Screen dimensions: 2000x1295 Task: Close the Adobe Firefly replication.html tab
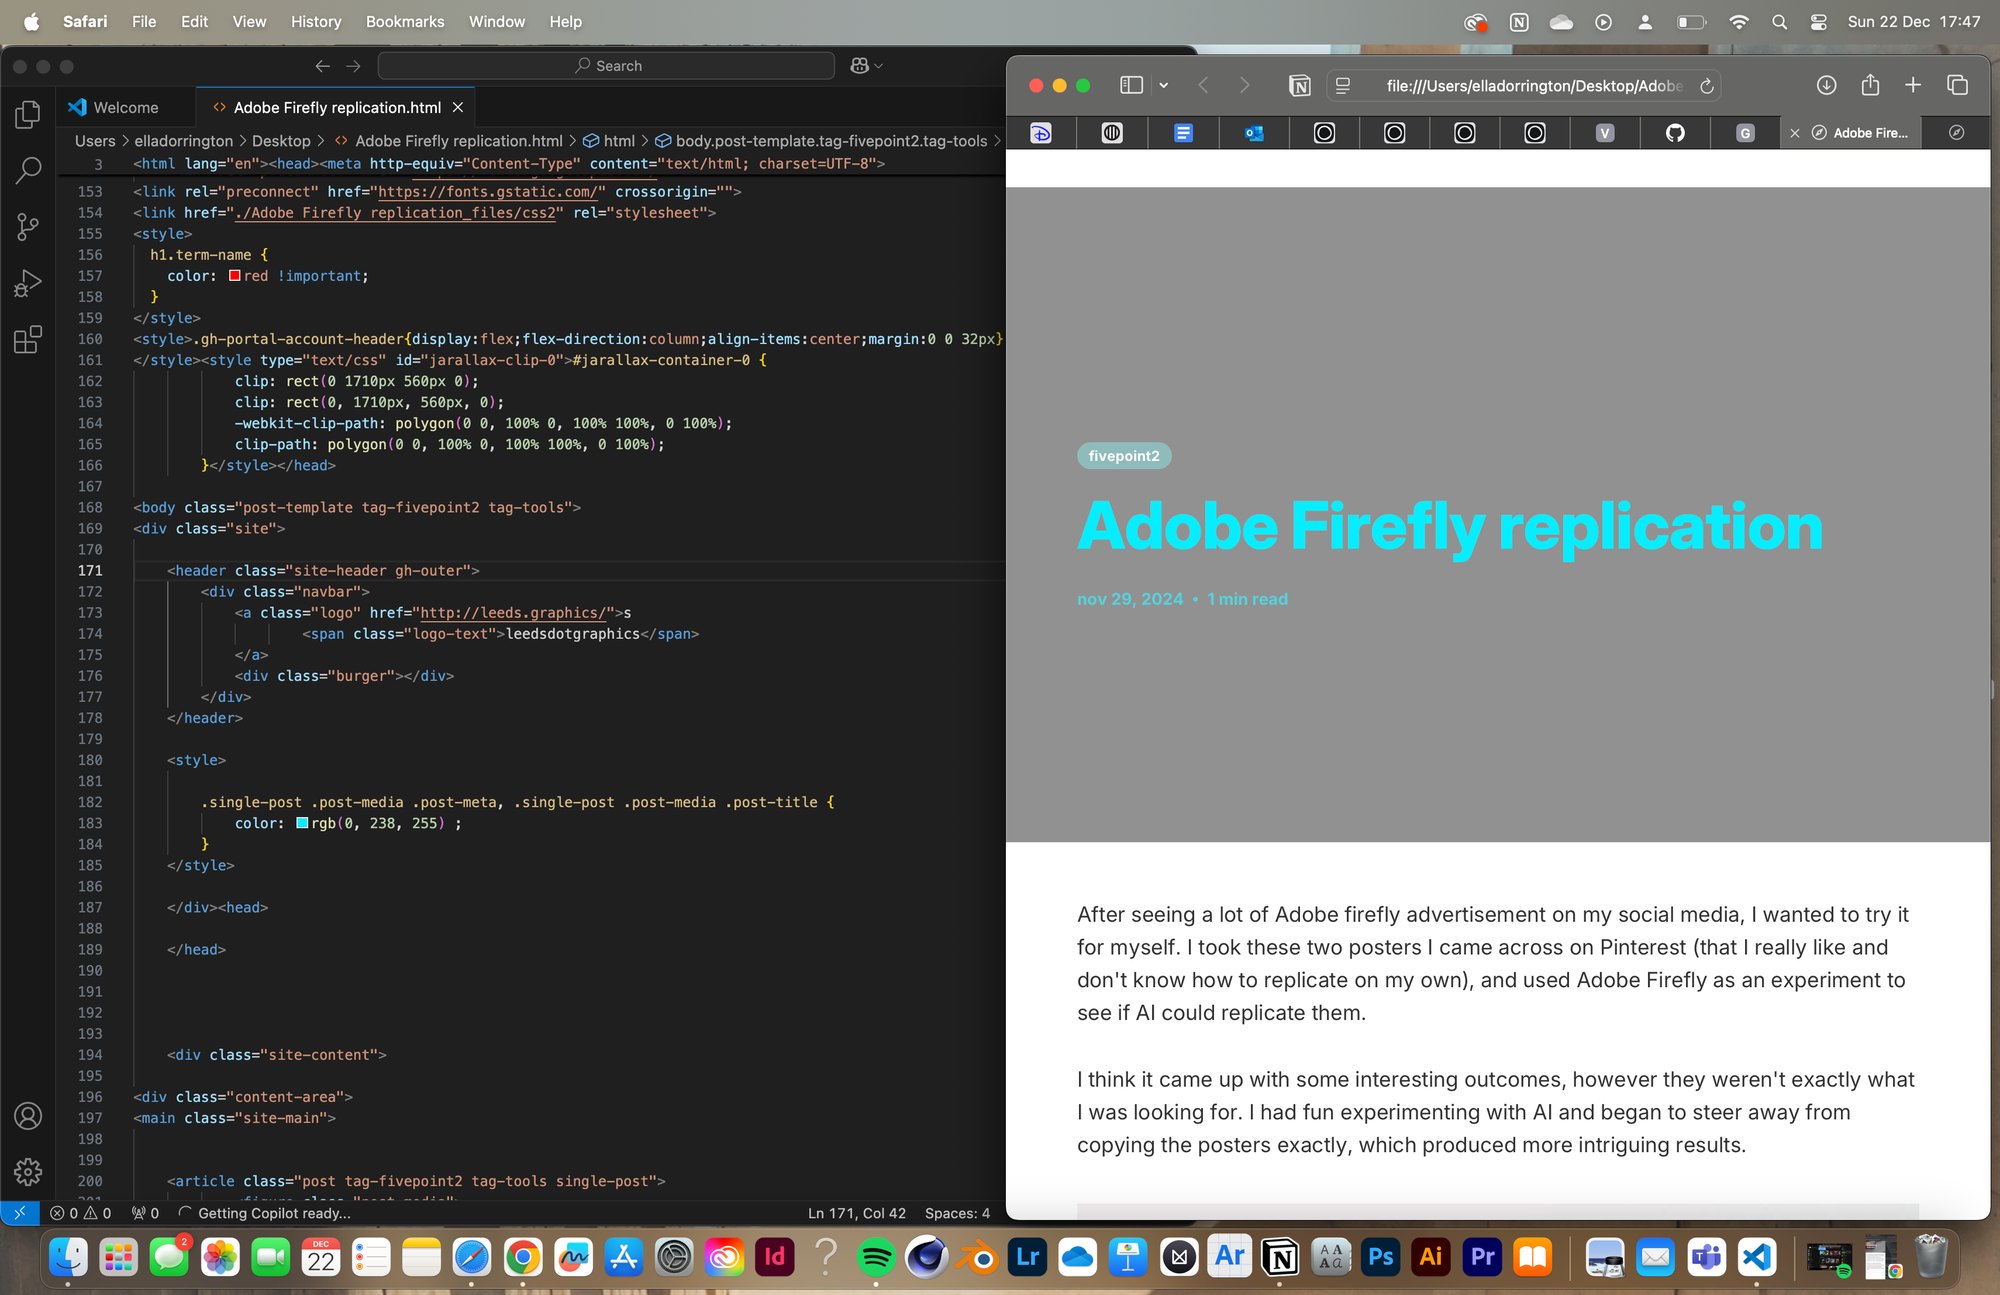(x=458, y=108)
